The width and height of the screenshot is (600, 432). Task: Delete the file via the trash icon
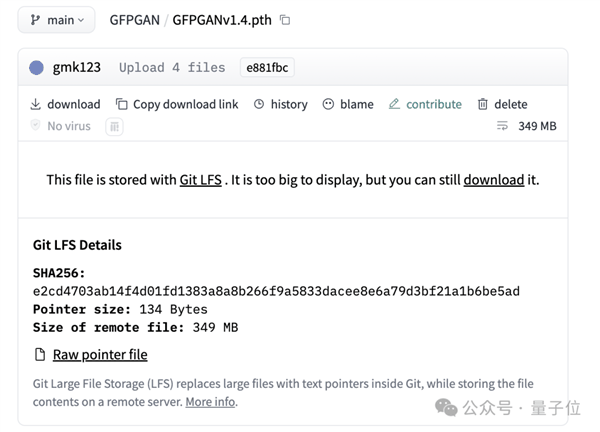click(483, 104)
